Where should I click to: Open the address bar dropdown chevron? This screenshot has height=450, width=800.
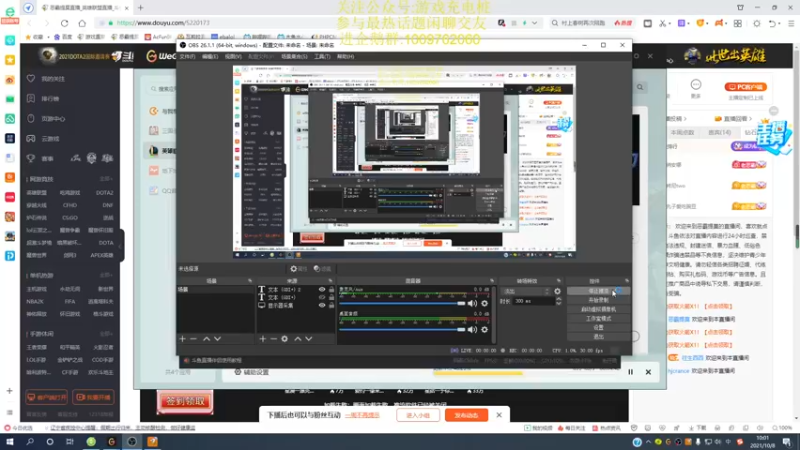pos(534,23)
